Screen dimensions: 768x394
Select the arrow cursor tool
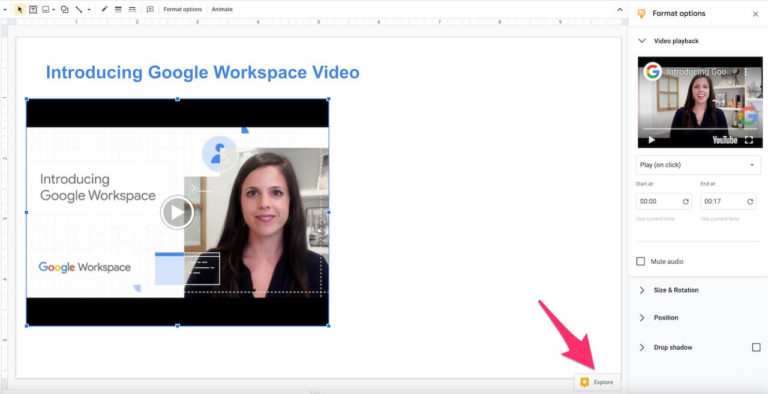(20, 9)
